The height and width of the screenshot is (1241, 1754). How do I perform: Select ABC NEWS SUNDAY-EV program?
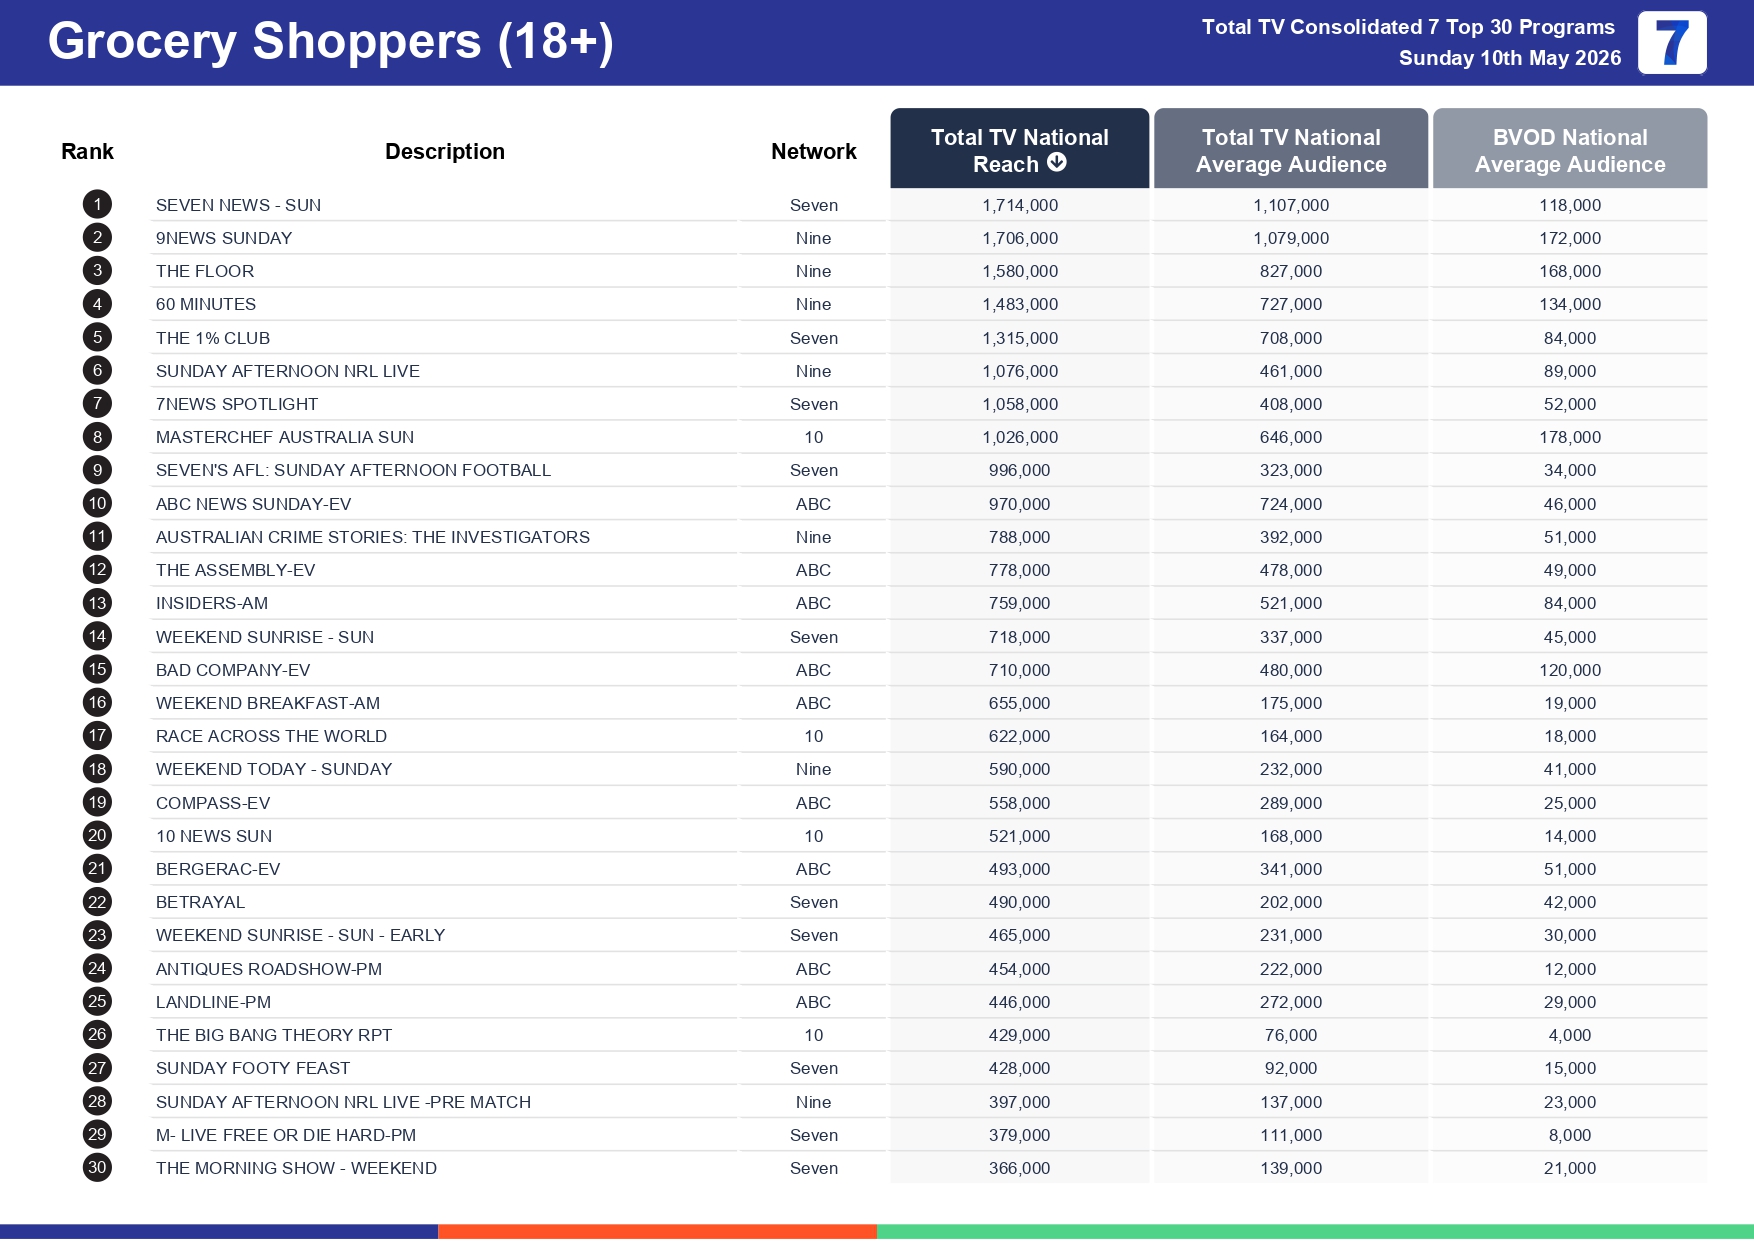(x=254, y=504)
